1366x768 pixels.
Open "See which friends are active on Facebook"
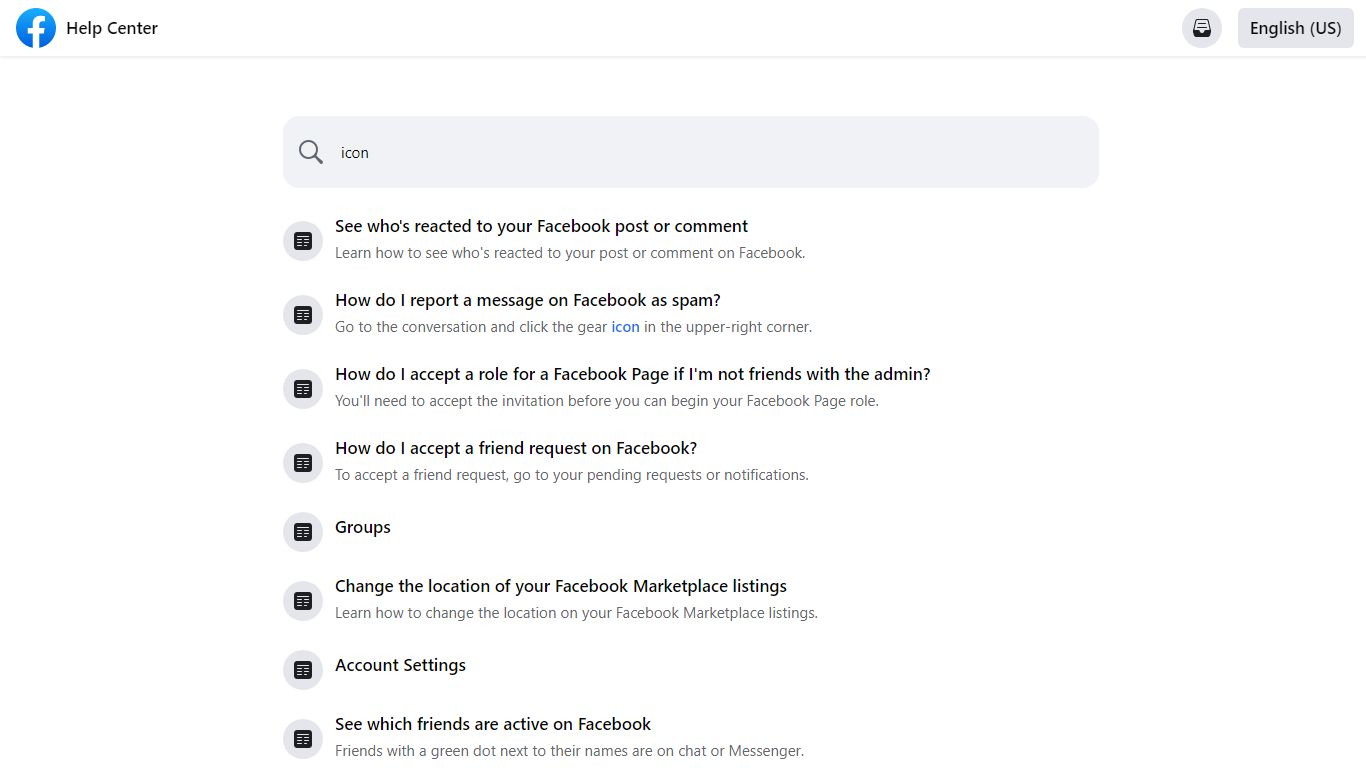click(493, 724)
